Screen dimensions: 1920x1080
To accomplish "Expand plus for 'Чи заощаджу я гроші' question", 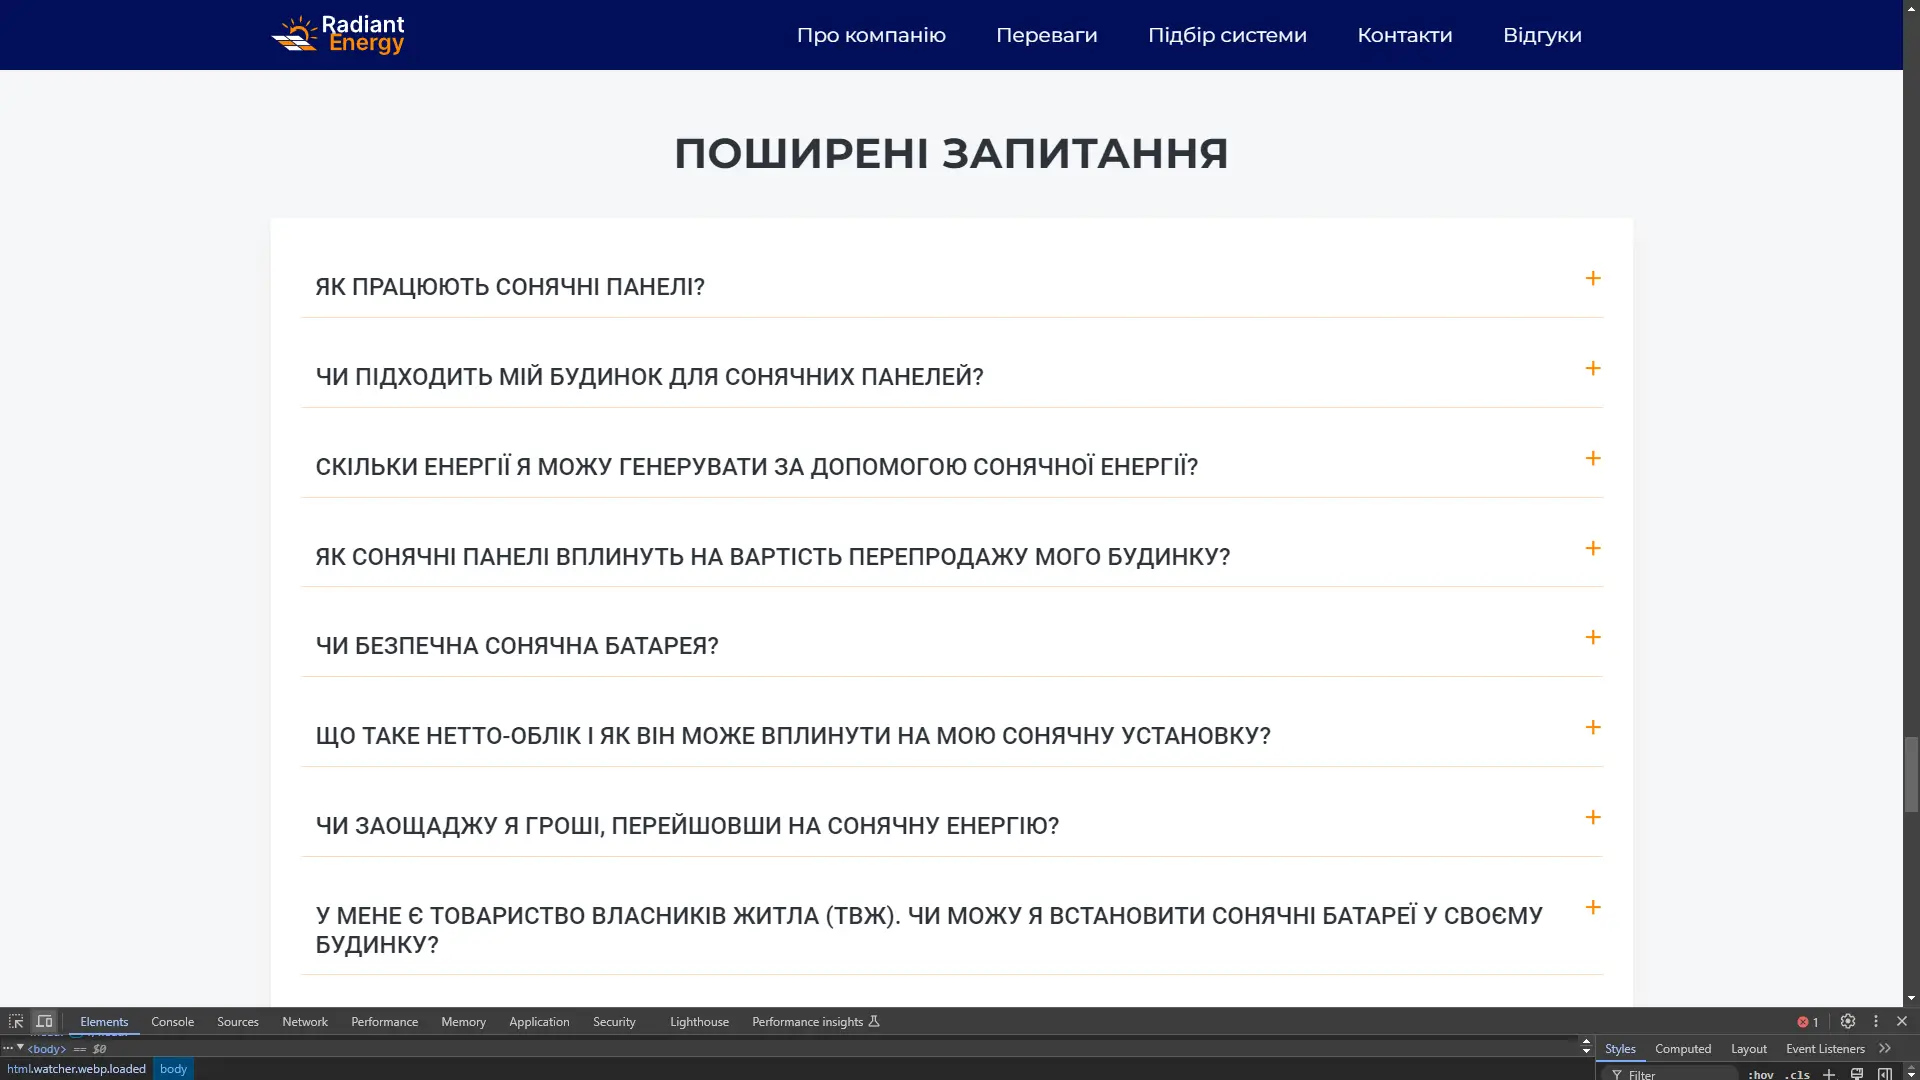I will (1593, 817).
